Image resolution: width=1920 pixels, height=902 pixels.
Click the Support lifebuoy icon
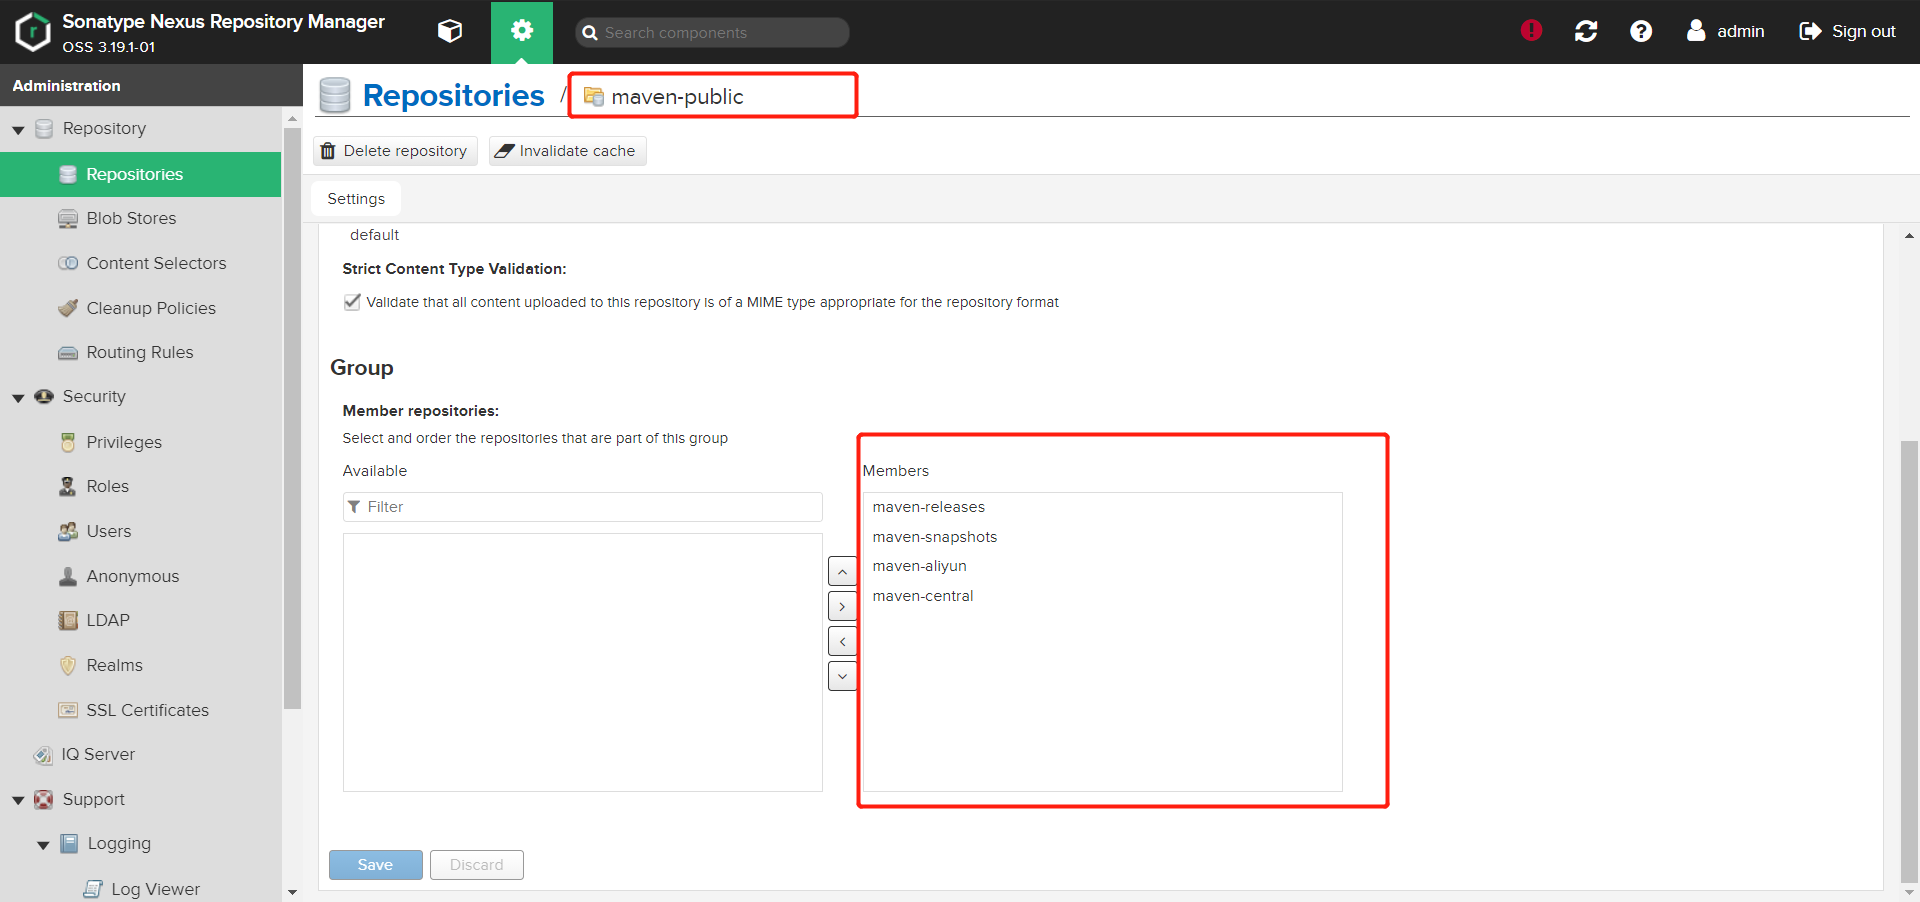coord(44,800)
